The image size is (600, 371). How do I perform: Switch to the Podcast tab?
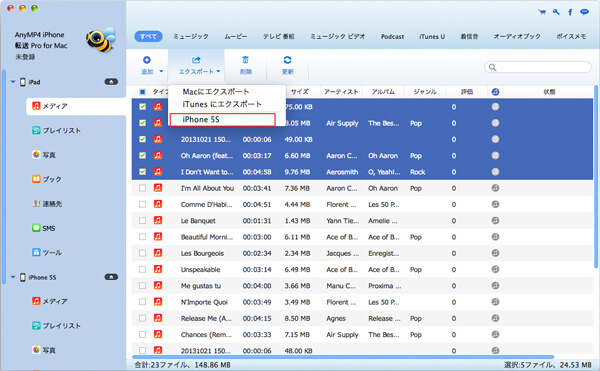(392, 37)
